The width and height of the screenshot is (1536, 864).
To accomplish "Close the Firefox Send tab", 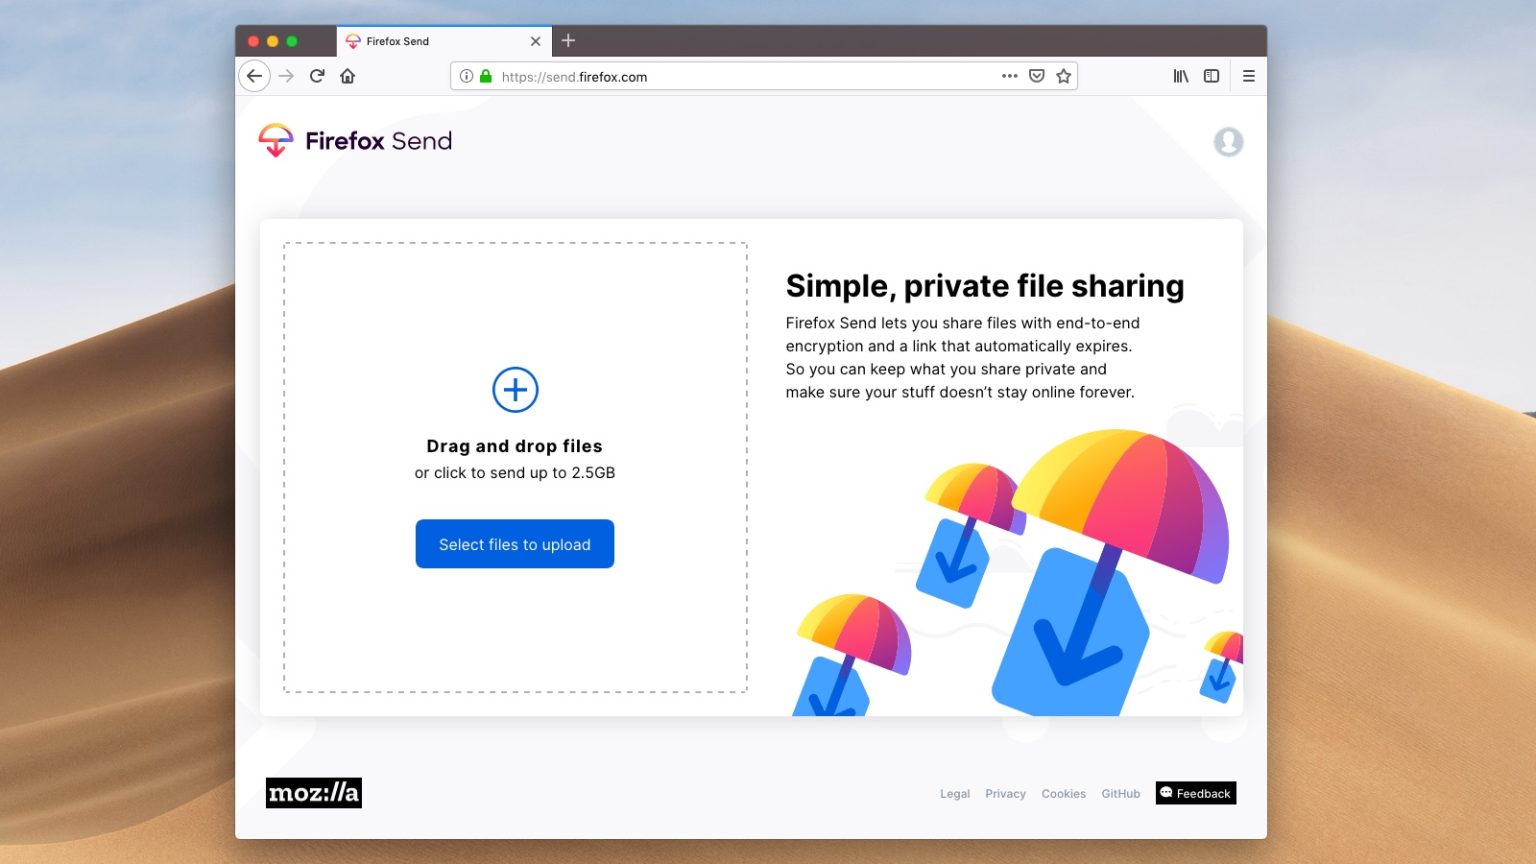I will 535,41.
